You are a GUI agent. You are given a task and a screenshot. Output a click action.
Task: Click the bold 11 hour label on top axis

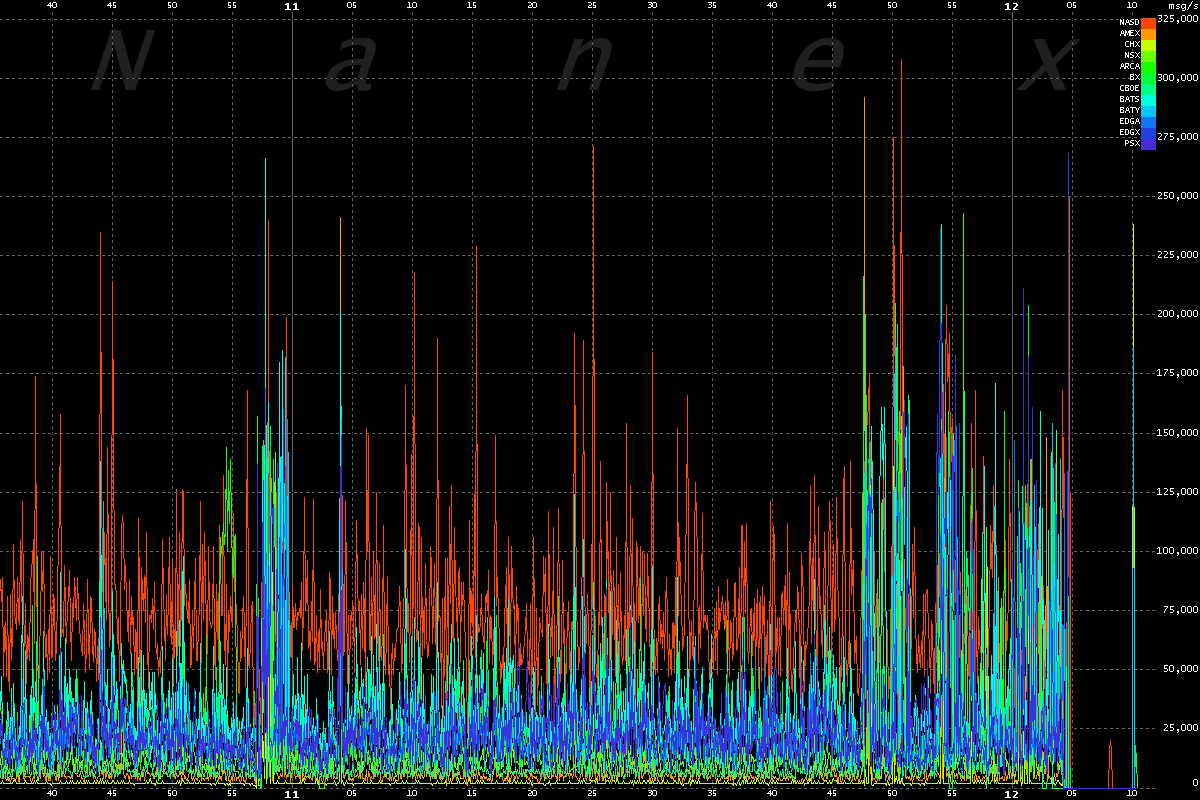click(292, 6)
